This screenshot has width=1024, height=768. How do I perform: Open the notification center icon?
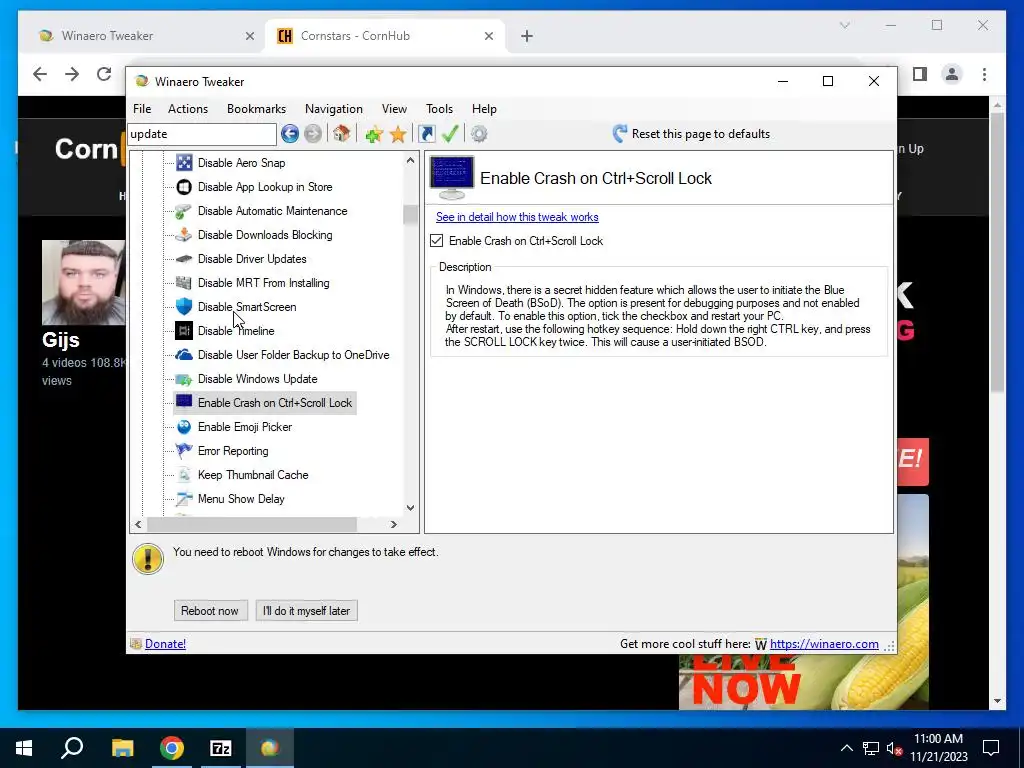pyautogui.click(x=991, y=748)
